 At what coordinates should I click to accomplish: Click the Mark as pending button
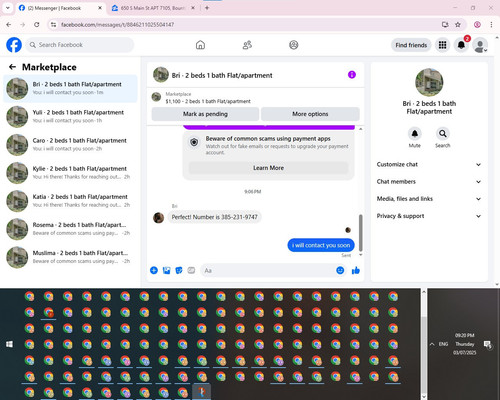[205, 114]
